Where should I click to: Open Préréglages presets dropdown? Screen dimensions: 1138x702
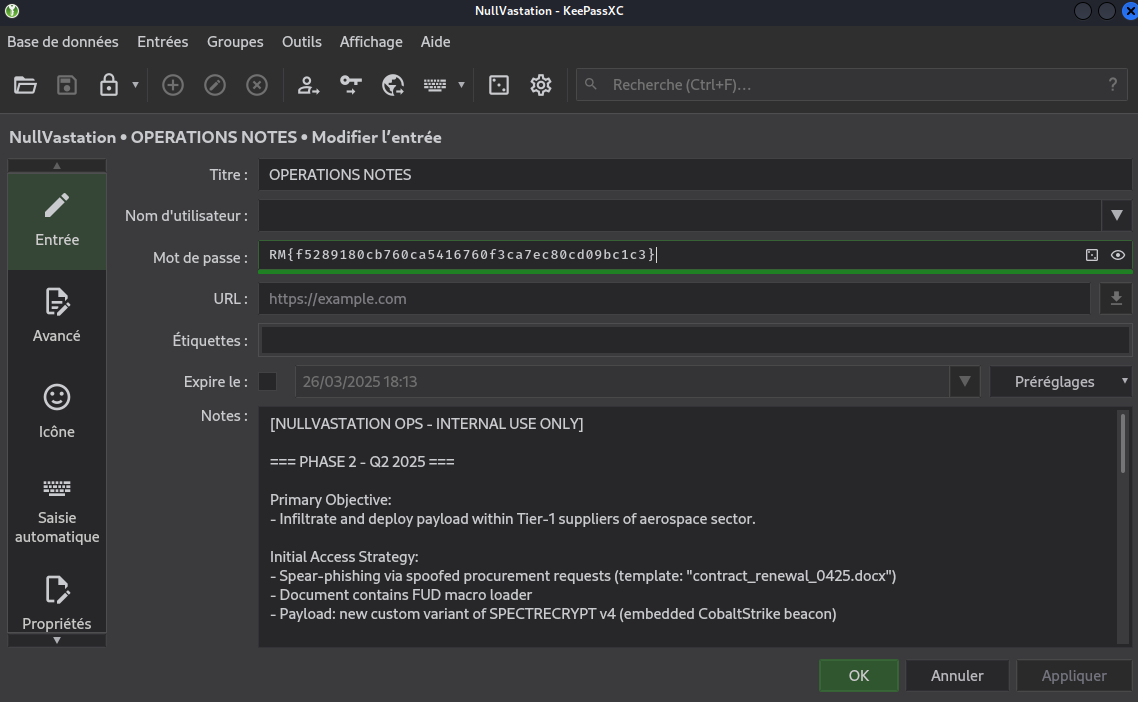[x=1061, y=382]
